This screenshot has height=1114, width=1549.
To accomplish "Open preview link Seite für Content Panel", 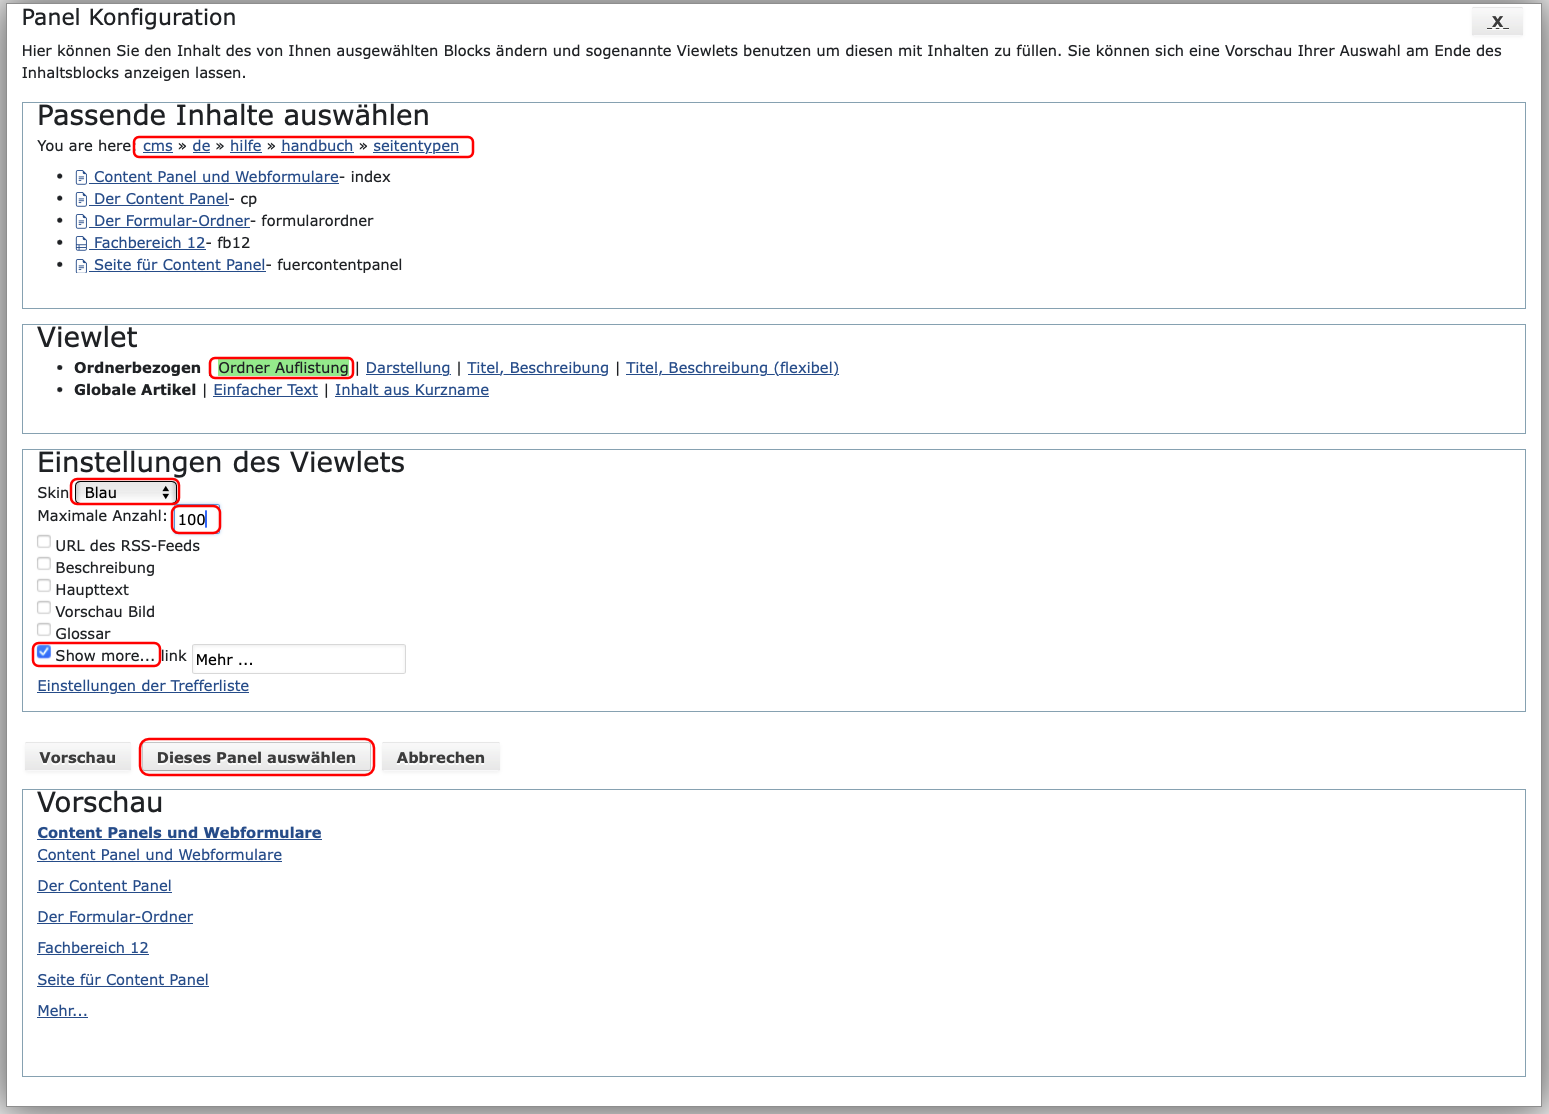I will click(x=123, y=980).
